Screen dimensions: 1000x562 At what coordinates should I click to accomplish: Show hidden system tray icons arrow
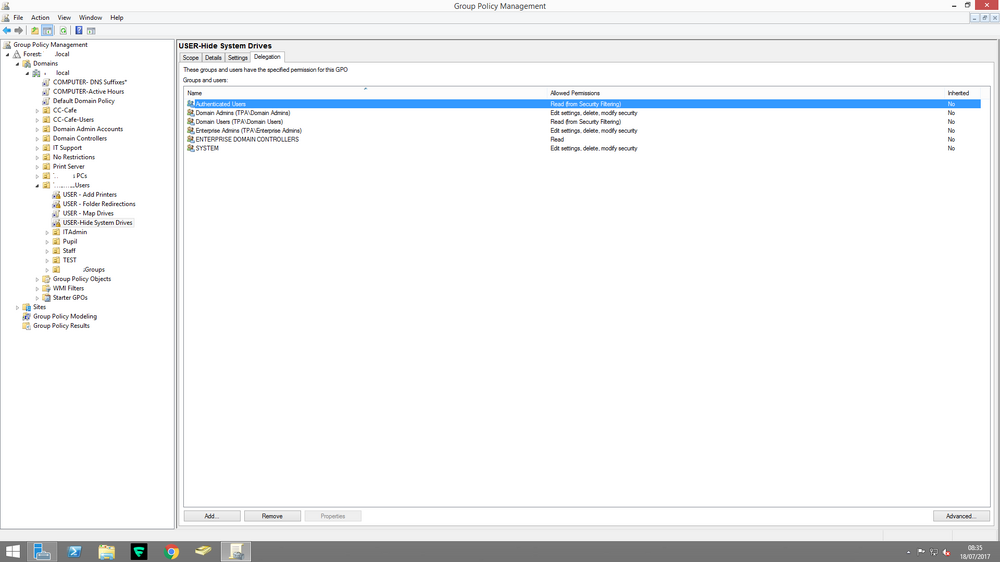908,552
